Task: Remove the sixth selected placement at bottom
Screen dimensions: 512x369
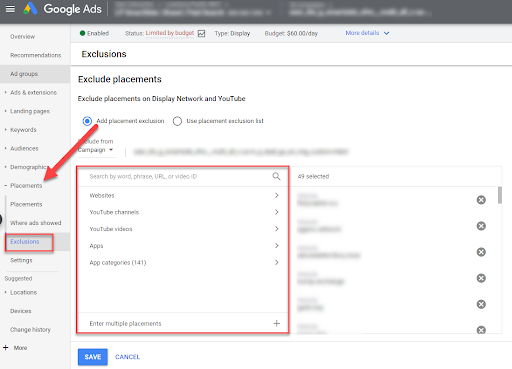Action: click(481, 330)
